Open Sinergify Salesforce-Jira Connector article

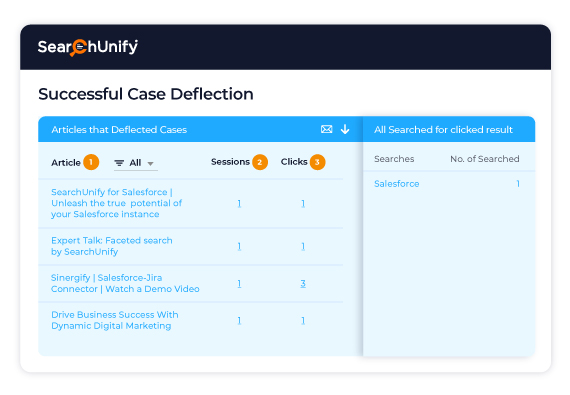point(125,283)
